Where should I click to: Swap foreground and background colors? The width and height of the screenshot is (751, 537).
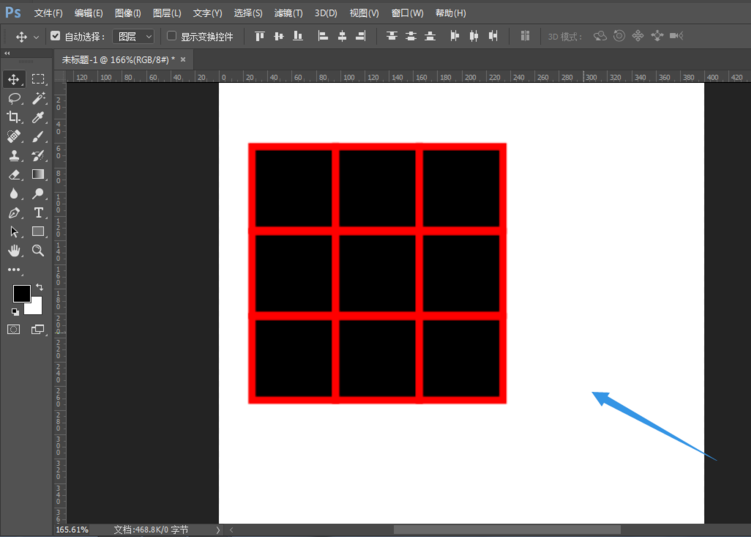pyautogui.click(x=39, y=287)
